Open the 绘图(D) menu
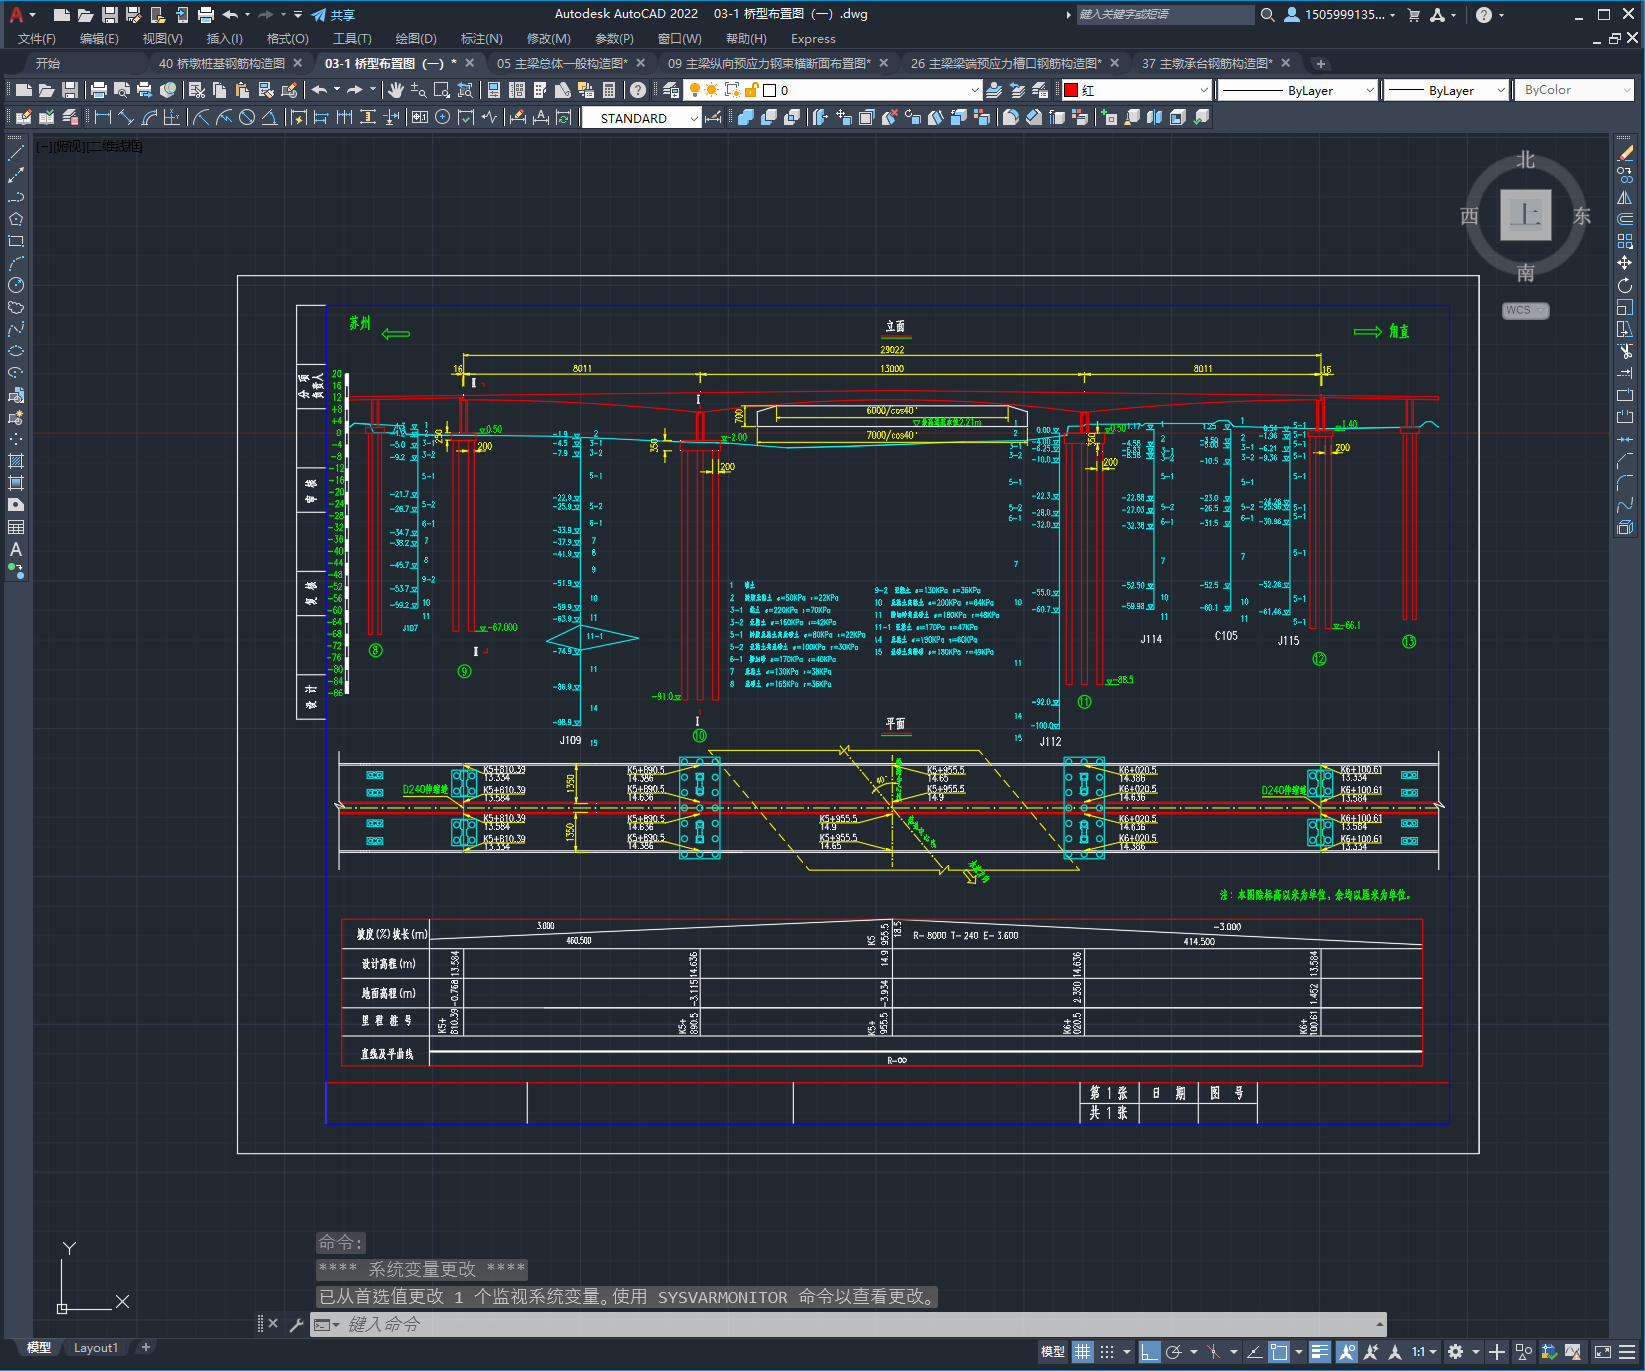Screen dimensions: 1645x1371 click(x=416, y=39)
